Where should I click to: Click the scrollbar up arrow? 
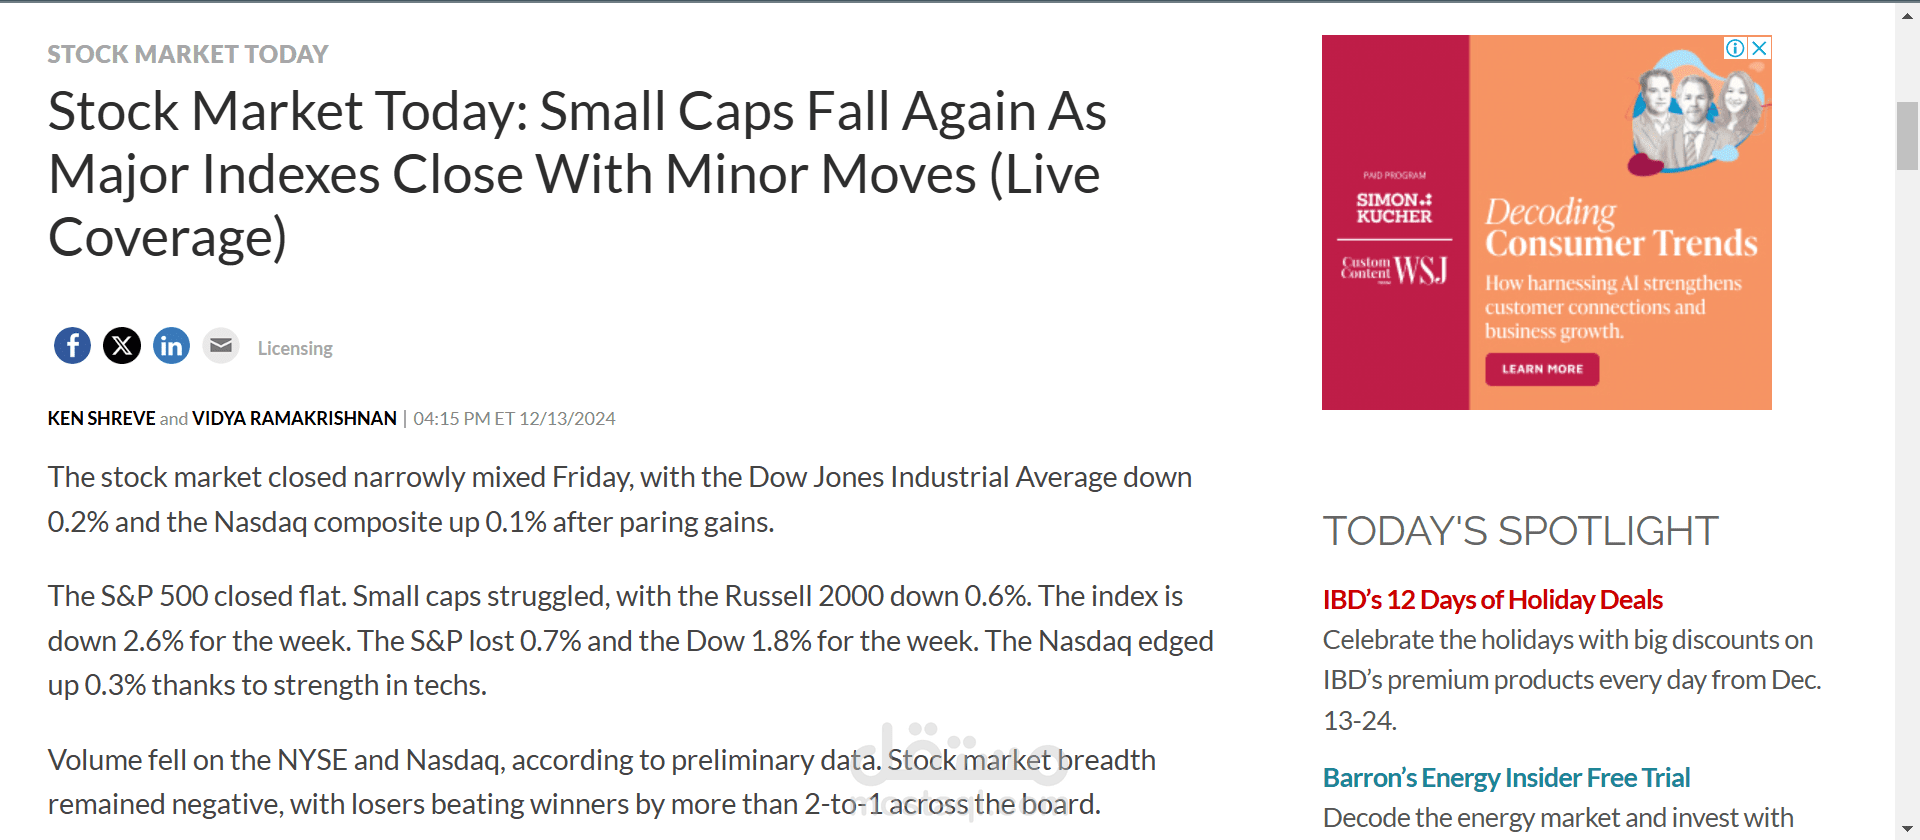click(1908, 17)
